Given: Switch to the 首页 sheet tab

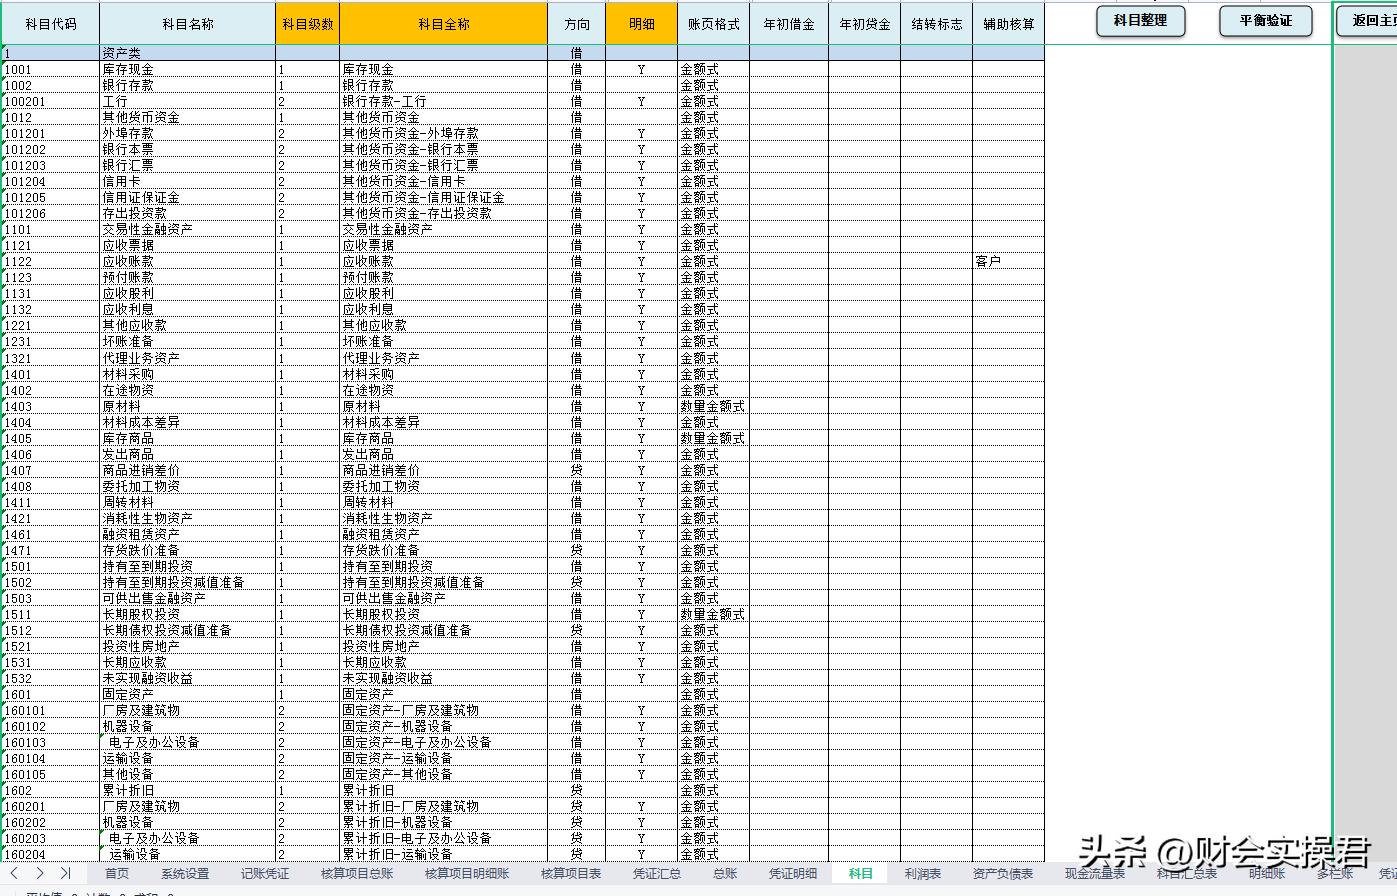Looking at the screenshot, I should pos(117,872).
